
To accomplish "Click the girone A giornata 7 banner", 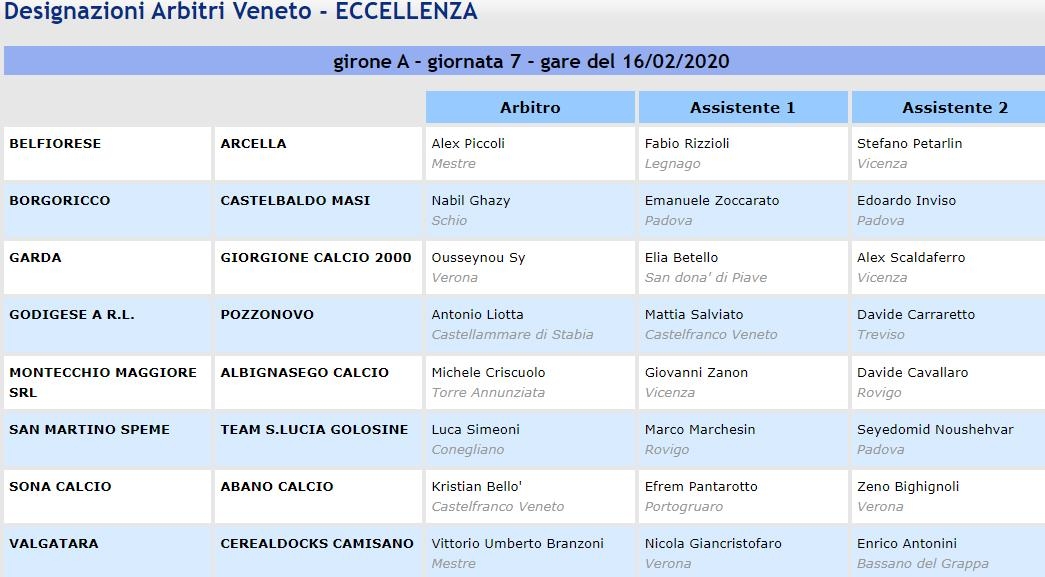I will click(524, 61).
